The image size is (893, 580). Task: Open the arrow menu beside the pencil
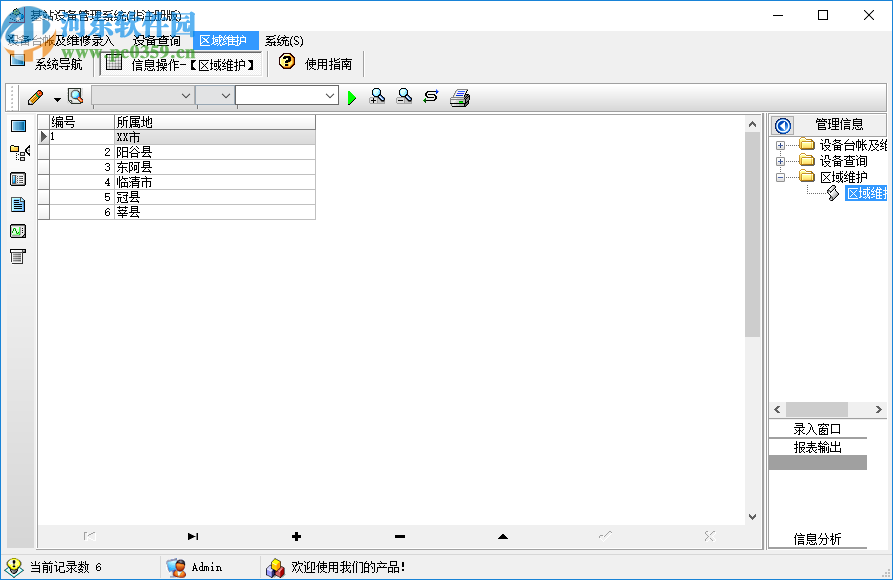[57, 99]
